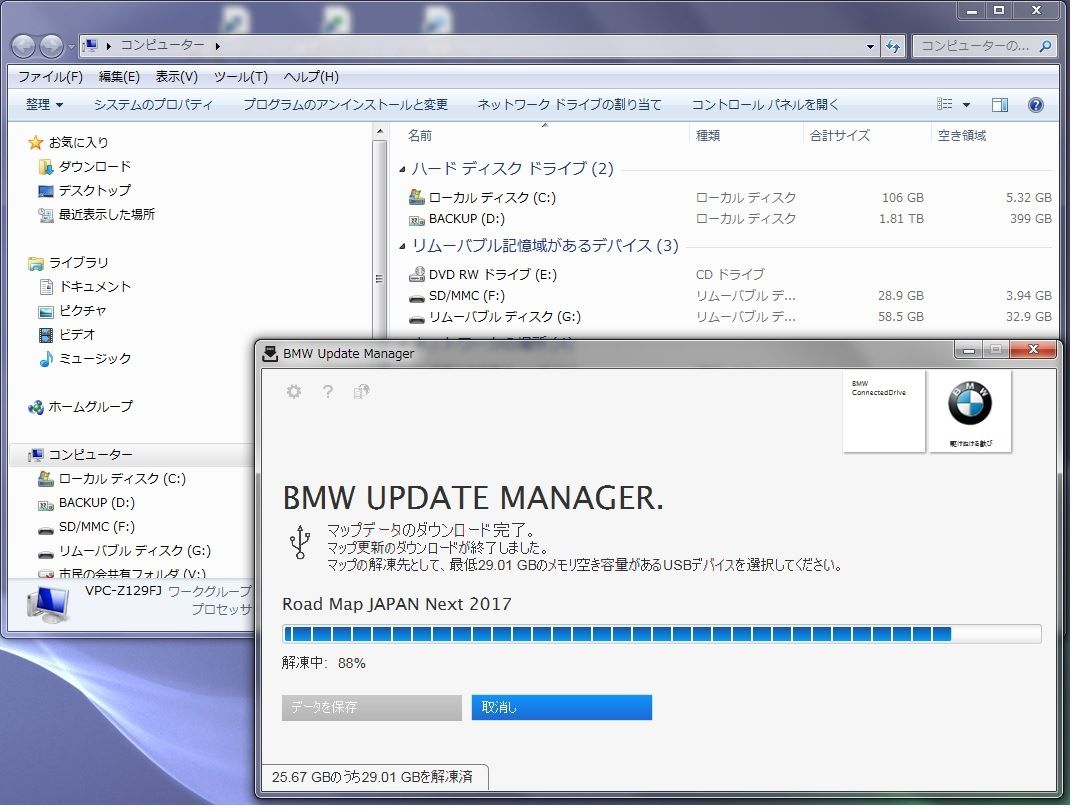1080x810 pixels.
Task: Click the Explorer forward navigation arrow
Action: coord(52,46)
